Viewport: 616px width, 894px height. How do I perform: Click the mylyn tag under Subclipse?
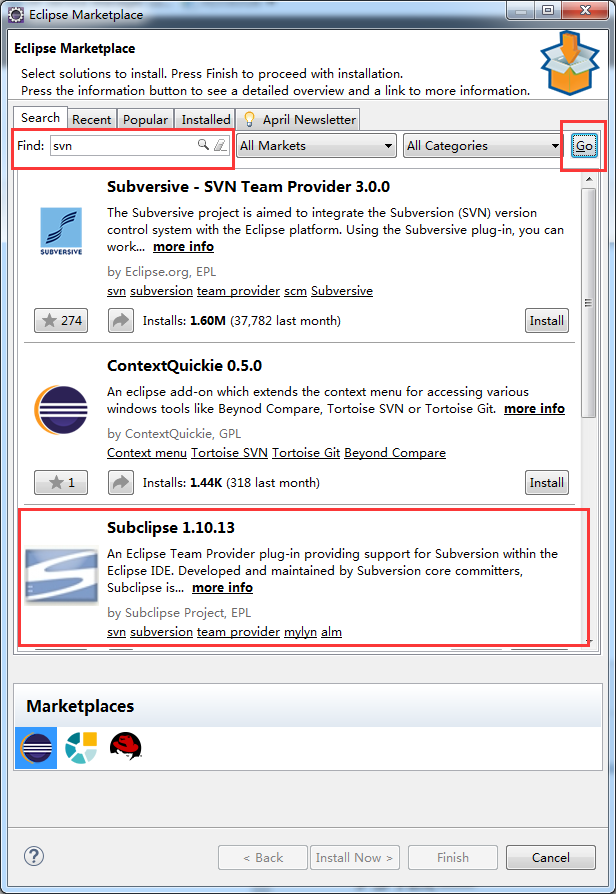300,632
